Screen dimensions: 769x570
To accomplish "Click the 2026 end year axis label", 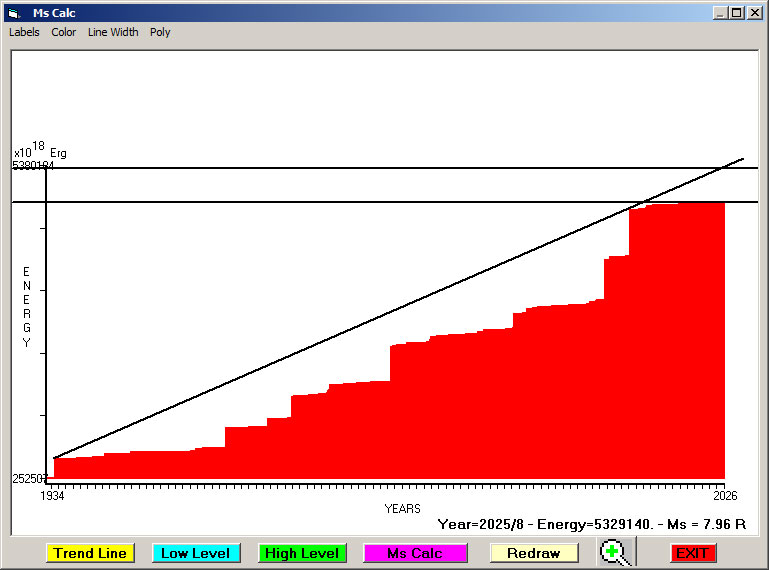I will pyautogui.click(x=724, y=495).
